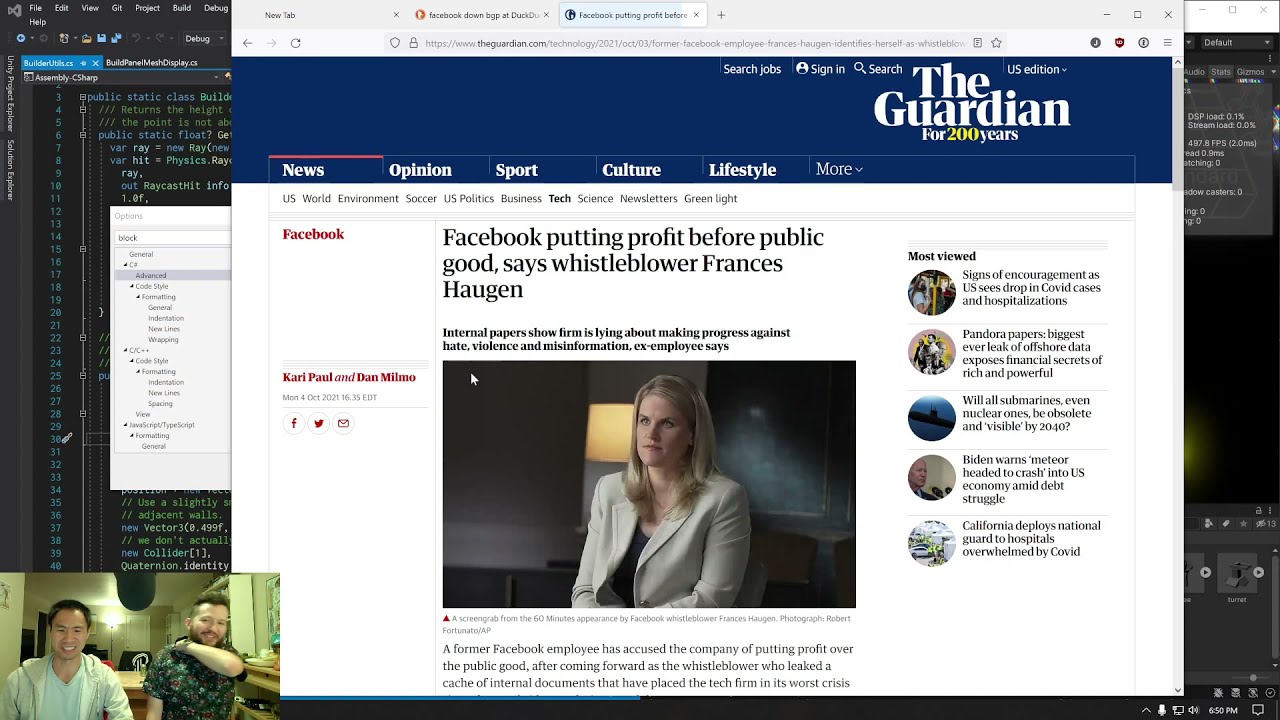This screenshot has height=720, width=1280.
Task: Click the red Facebook topic link
Action: pyautogui.click(x=313, y=234)
